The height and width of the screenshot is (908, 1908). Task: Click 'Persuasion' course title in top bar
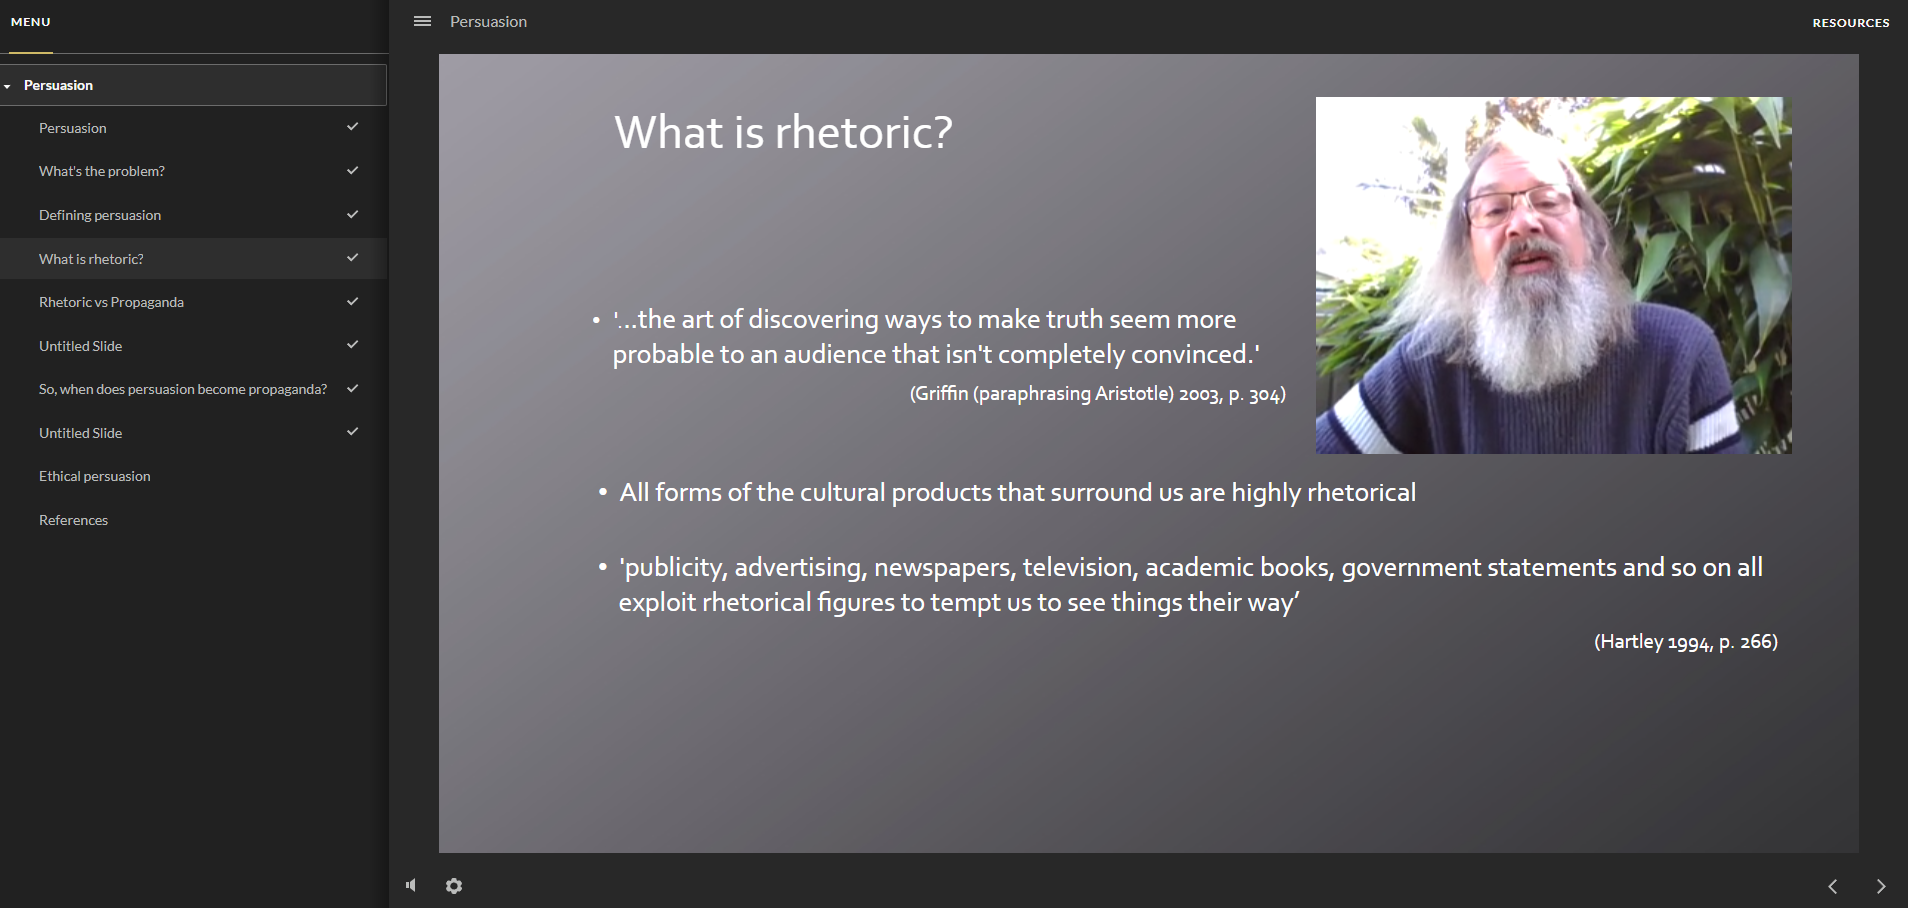488,21
